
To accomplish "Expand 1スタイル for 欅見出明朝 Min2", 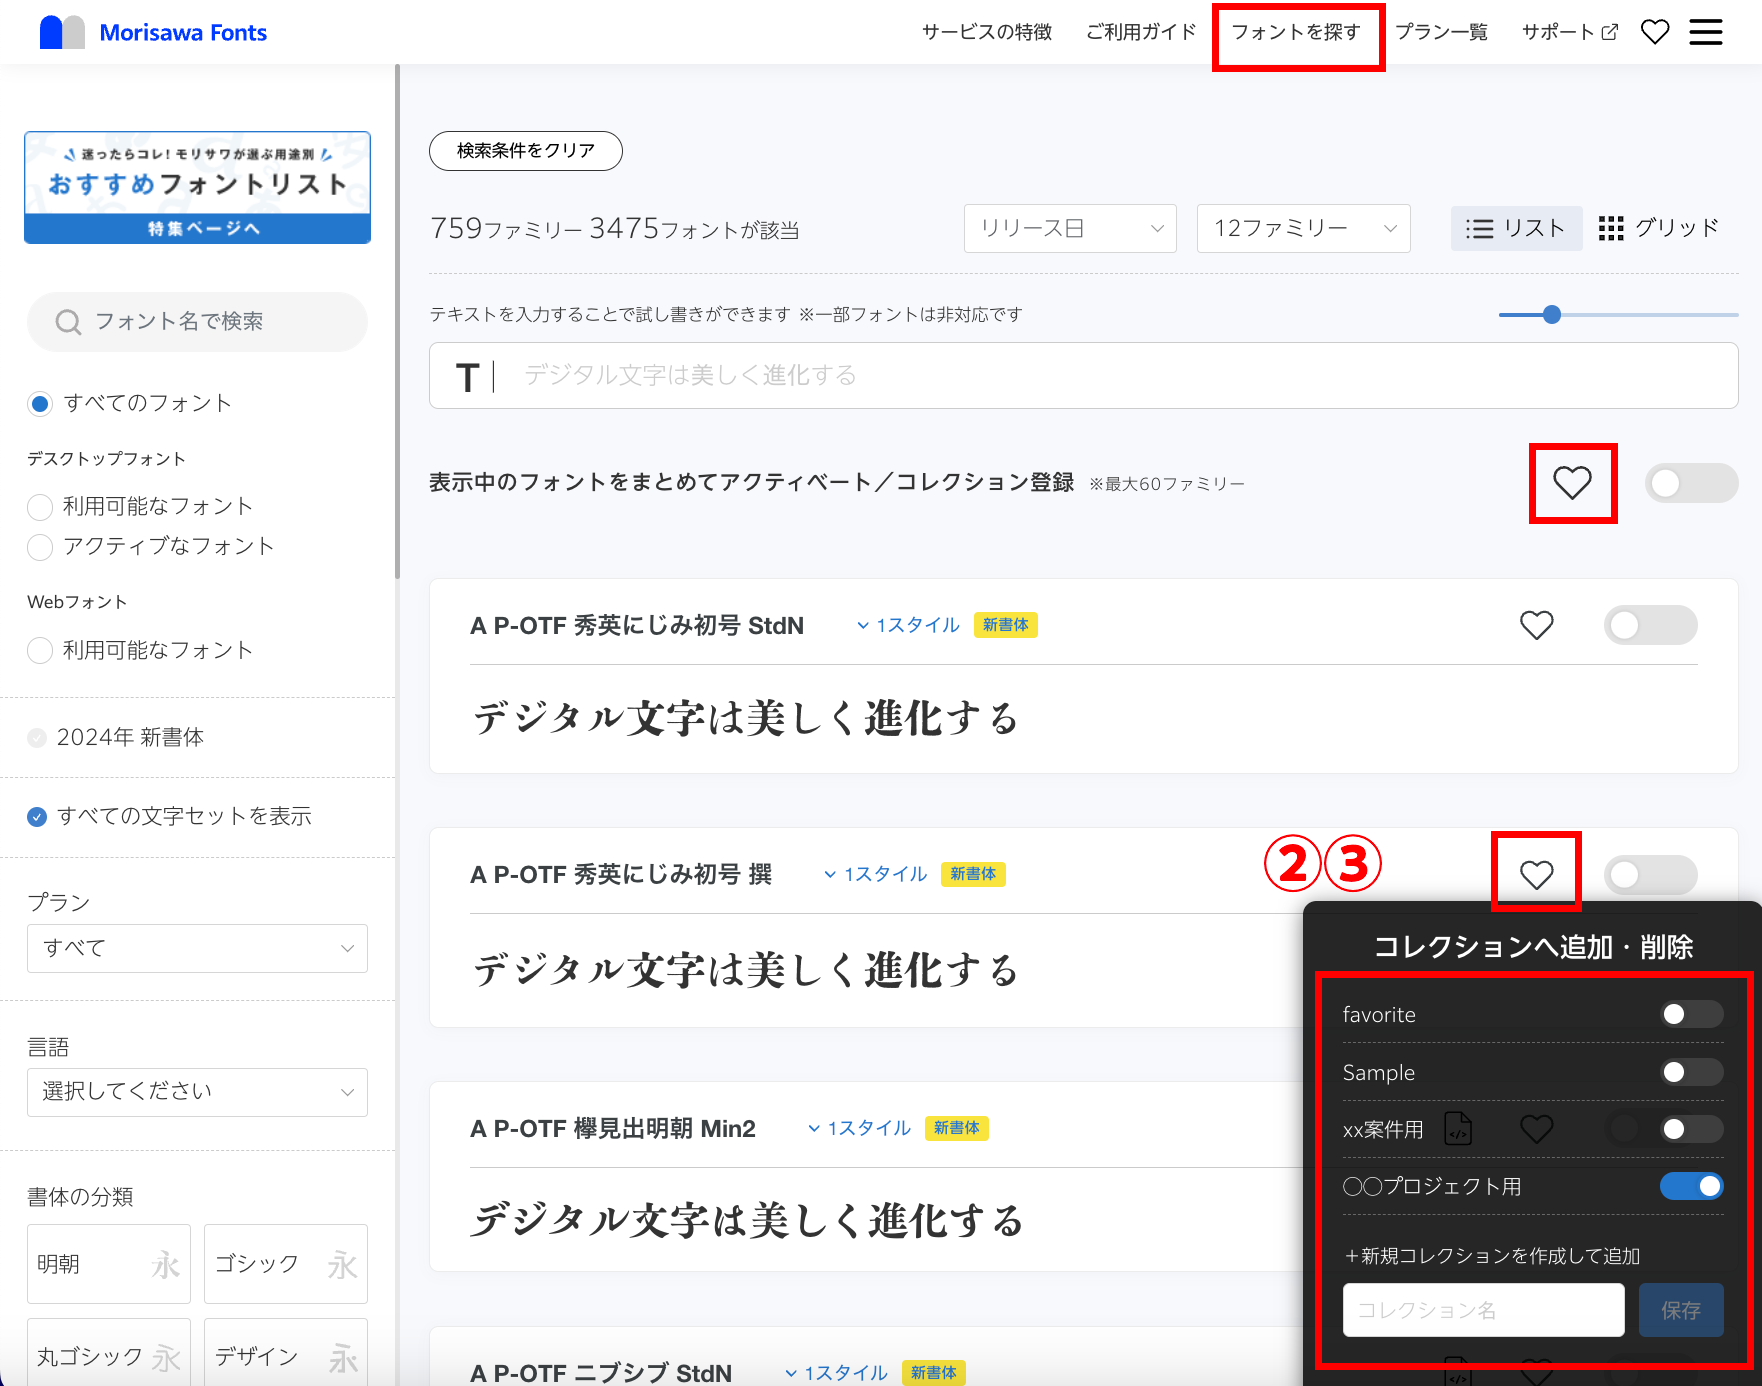I will [x=860, y=1128].
